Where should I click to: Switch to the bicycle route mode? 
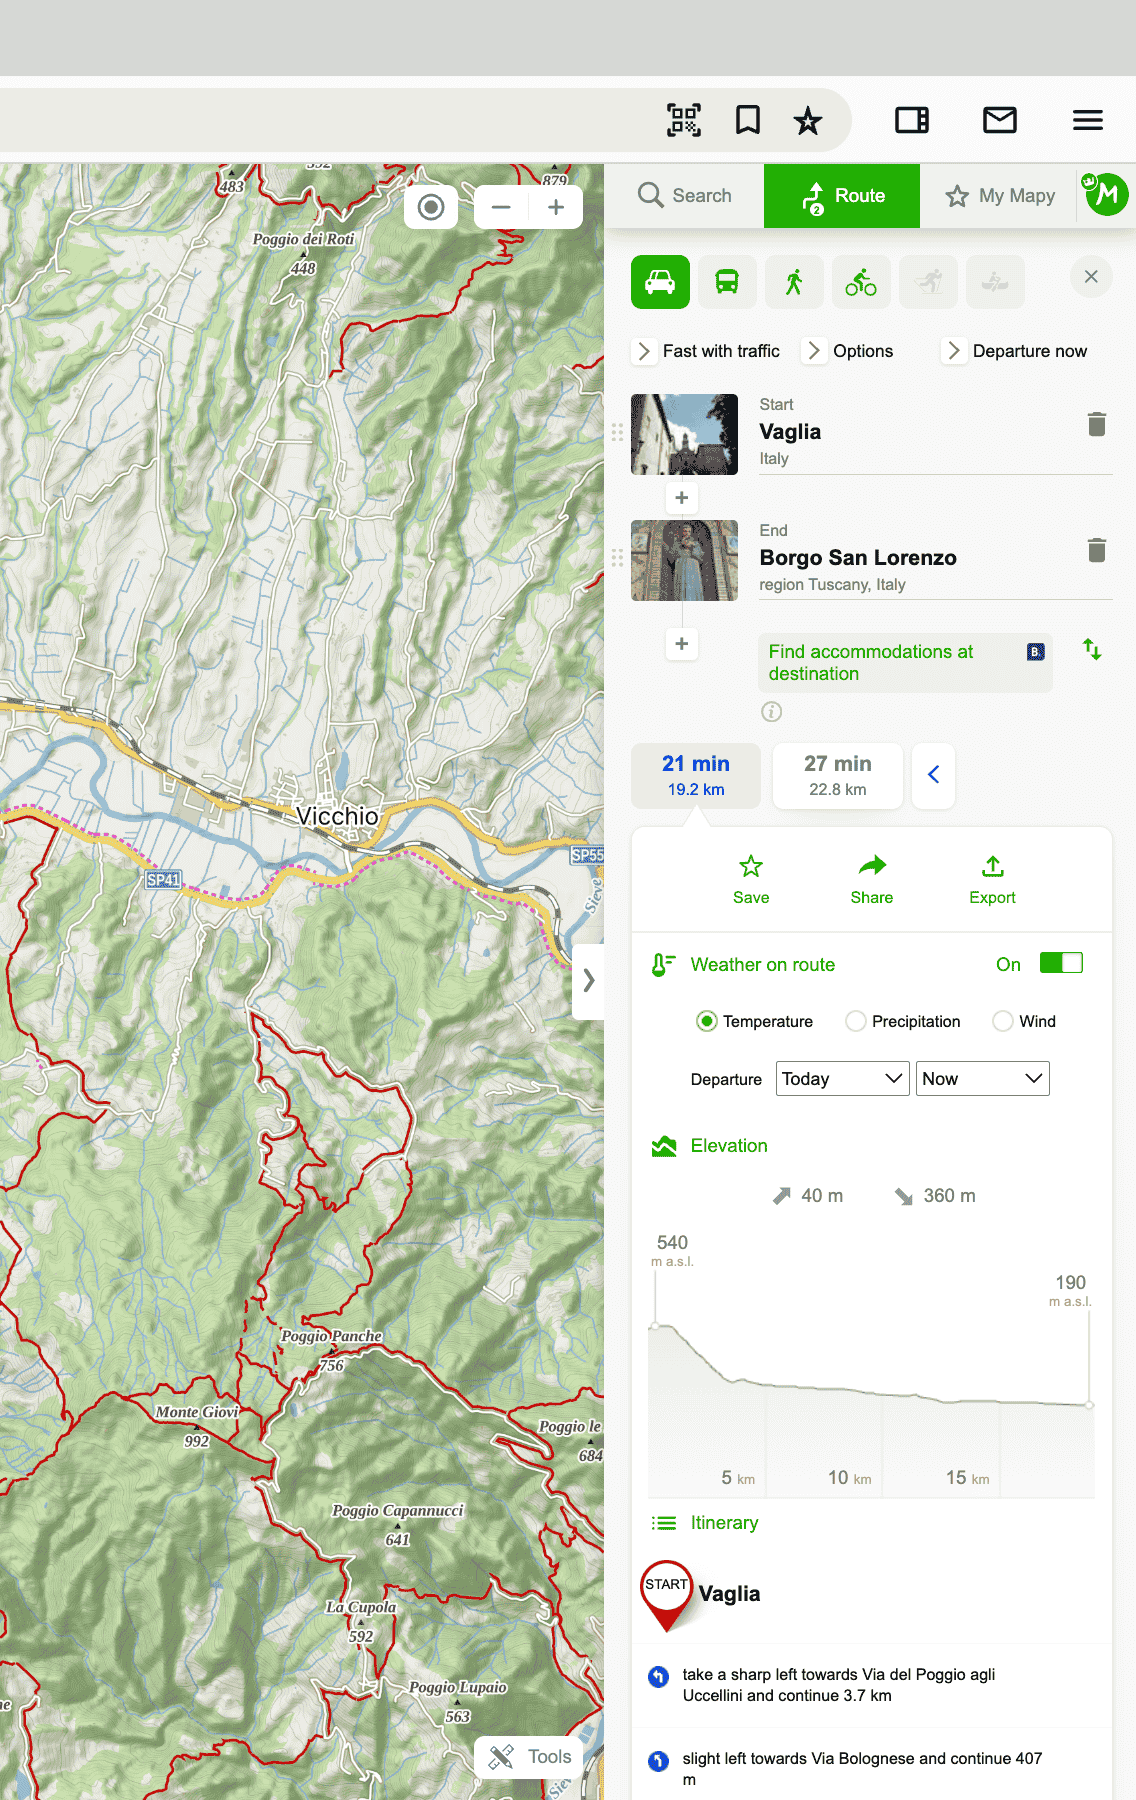coord(860,282)
